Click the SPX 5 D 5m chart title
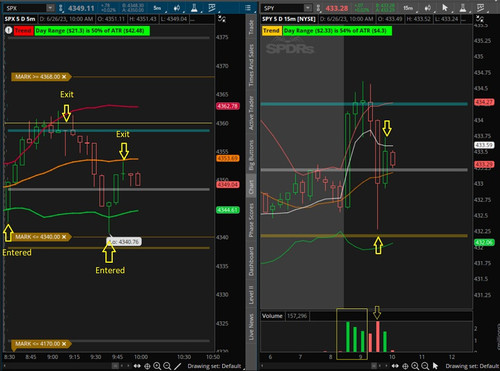This screenshot has width=500, height=371. pos(20,19)
